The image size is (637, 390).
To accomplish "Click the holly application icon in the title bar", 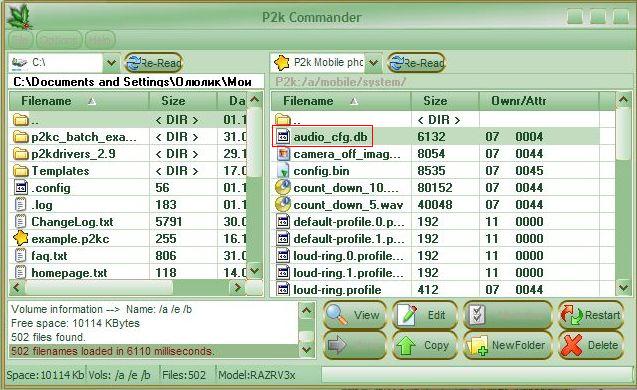I will point(19,17).
